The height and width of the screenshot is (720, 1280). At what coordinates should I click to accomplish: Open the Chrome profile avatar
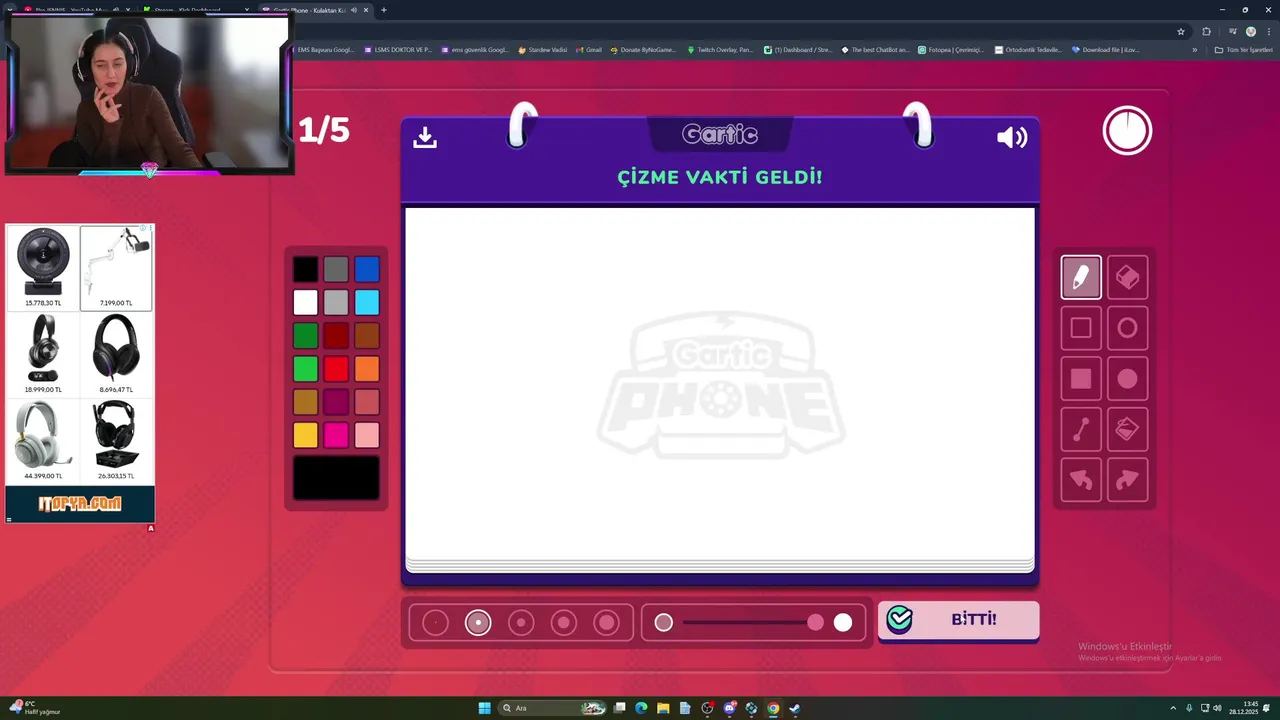pos(1250,31)
